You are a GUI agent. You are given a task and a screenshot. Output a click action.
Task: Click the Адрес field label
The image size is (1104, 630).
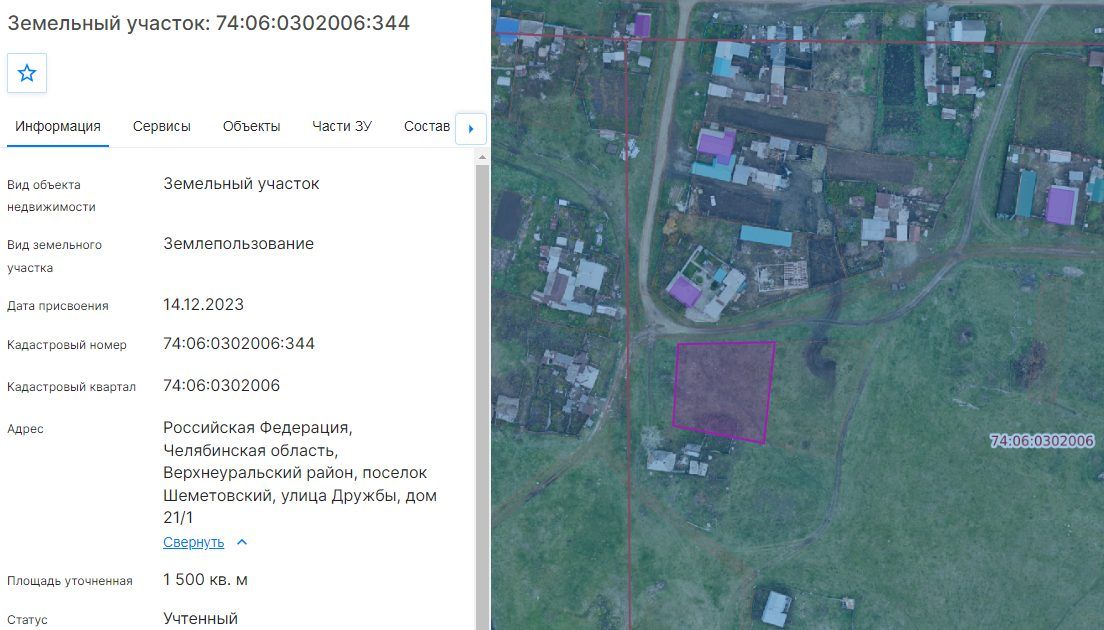(25, 429)
